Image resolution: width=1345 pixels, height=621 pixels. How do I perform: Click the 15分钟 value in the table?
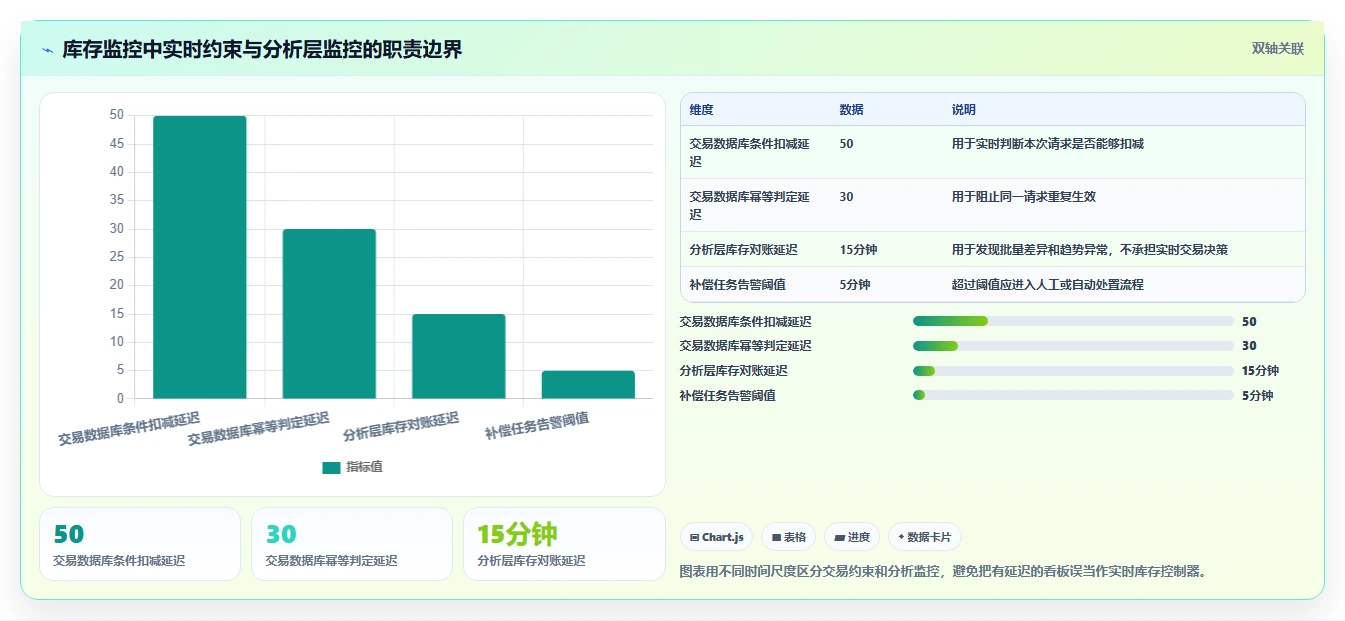point(858,250)
